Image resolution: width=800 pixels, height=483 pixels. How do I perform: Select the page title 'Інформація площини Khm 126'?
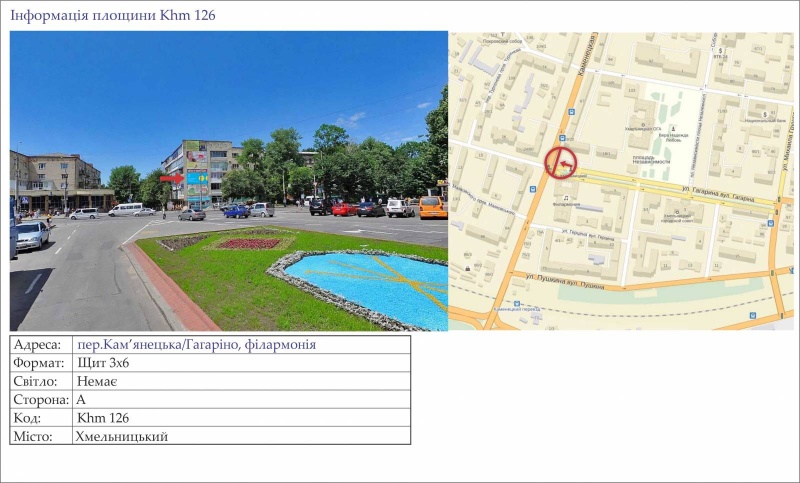click(112, 16)
